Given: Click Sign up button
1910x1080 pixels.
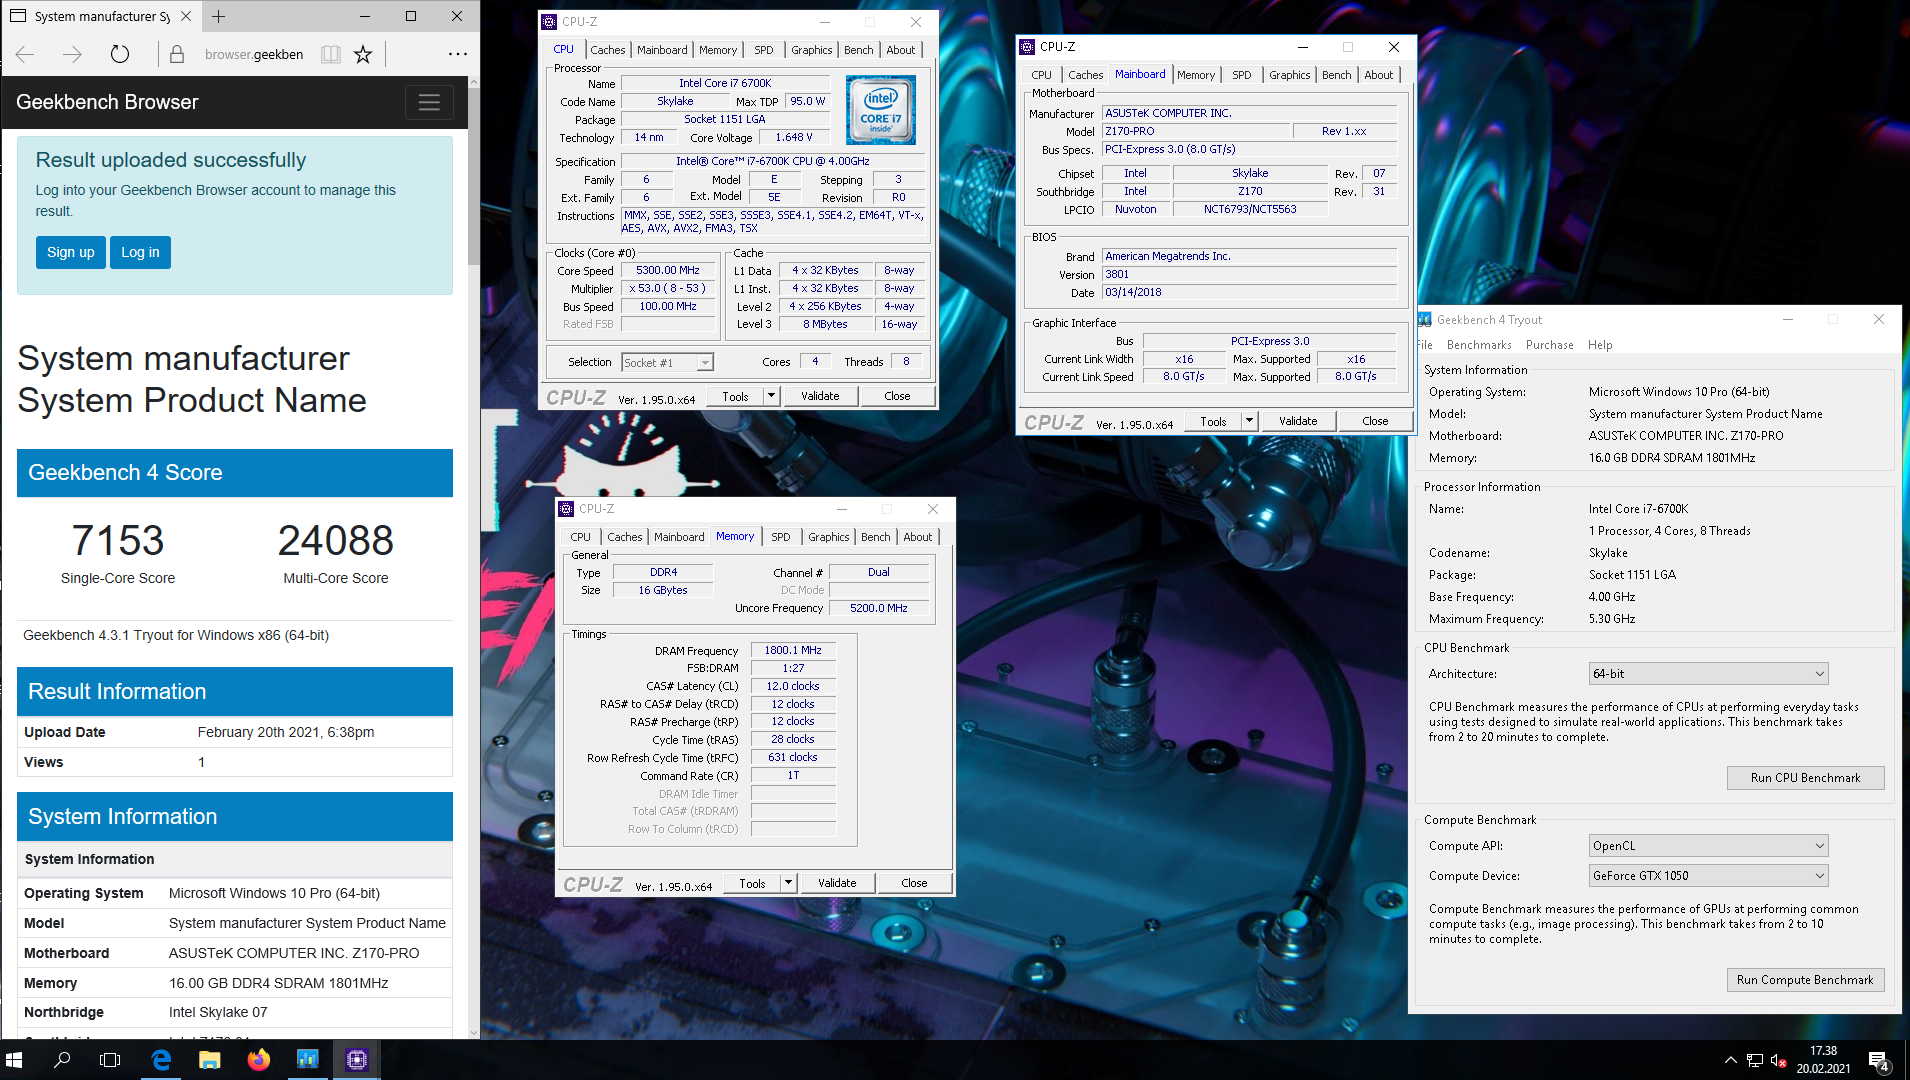Looking at the screenshot, I should pos(71,252).
